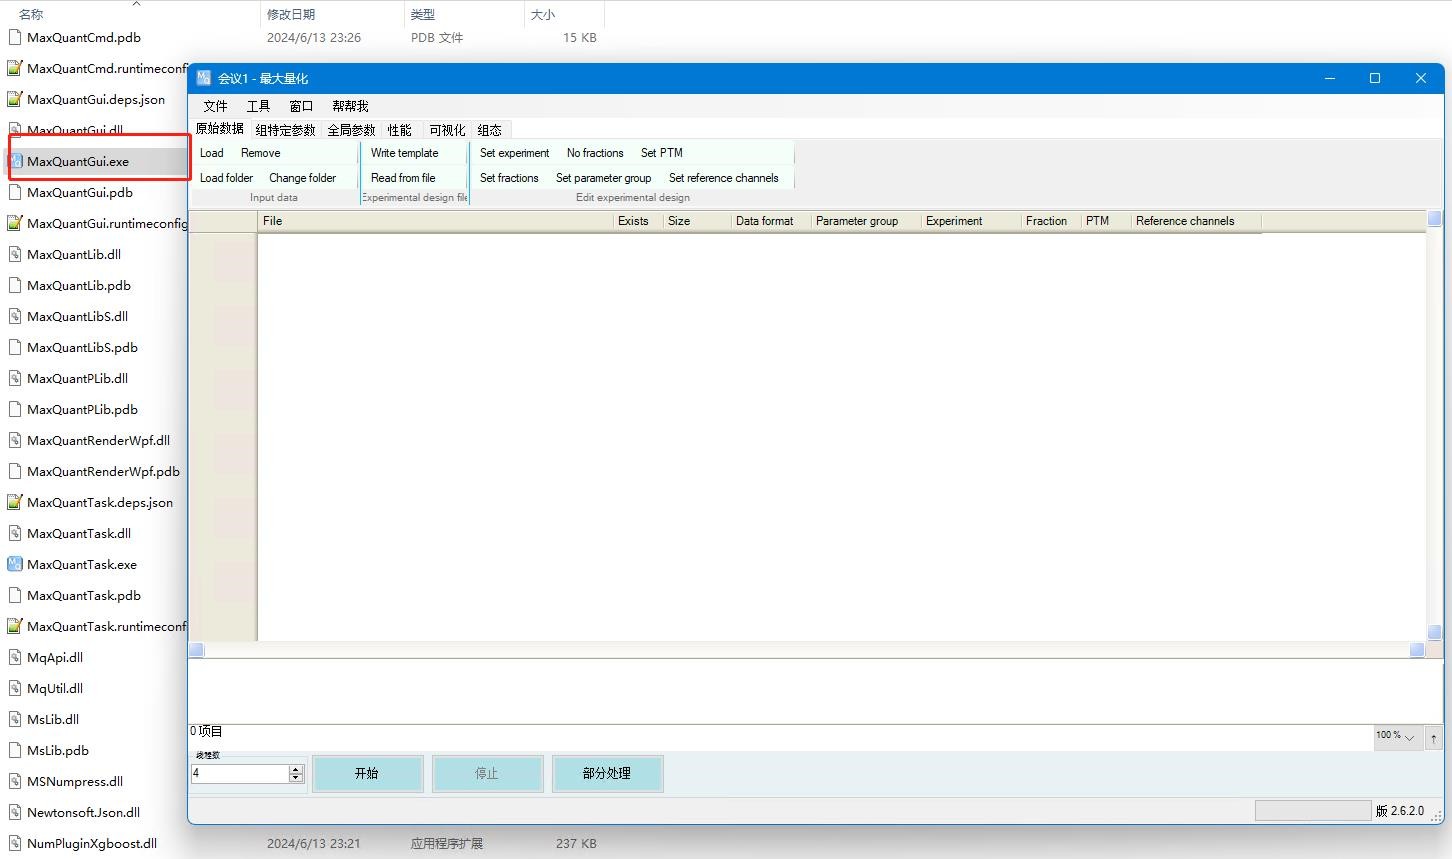Open the 工具 menu
Image resolution: width=1452 pixels, height=859 pixels.
click(x=258, y=105)
